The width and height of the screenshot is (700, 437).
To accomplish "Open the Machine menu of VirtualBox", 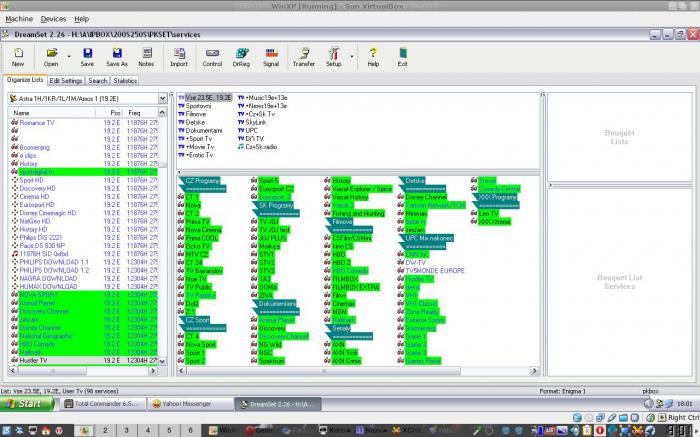I will pos(19,19).
